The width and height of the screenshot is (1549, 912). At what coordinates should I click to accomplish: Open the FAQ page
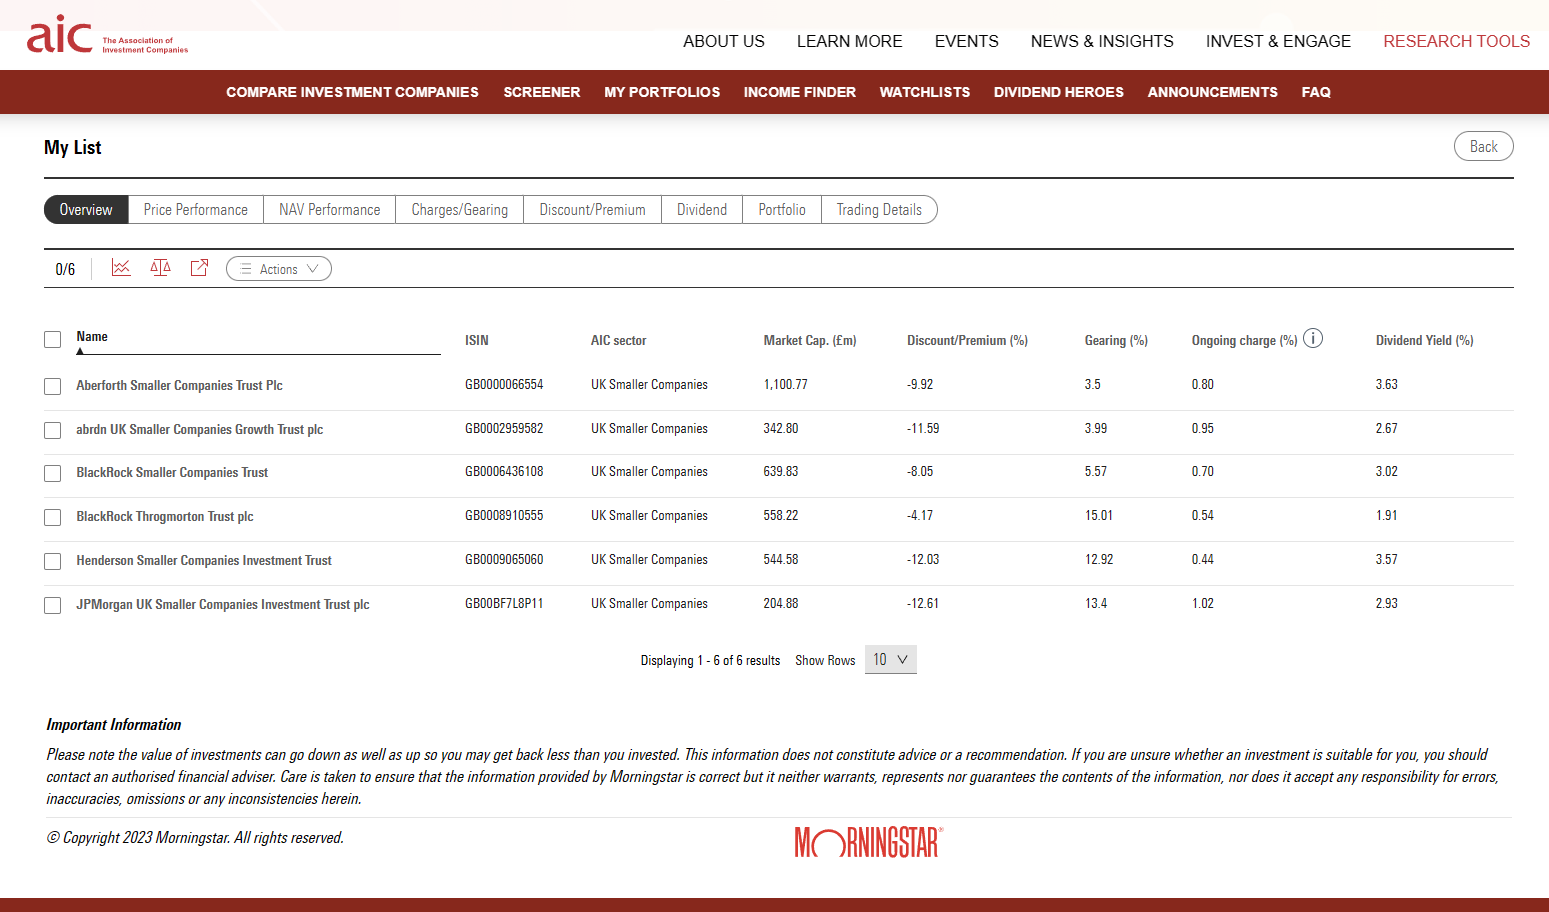1316,92
